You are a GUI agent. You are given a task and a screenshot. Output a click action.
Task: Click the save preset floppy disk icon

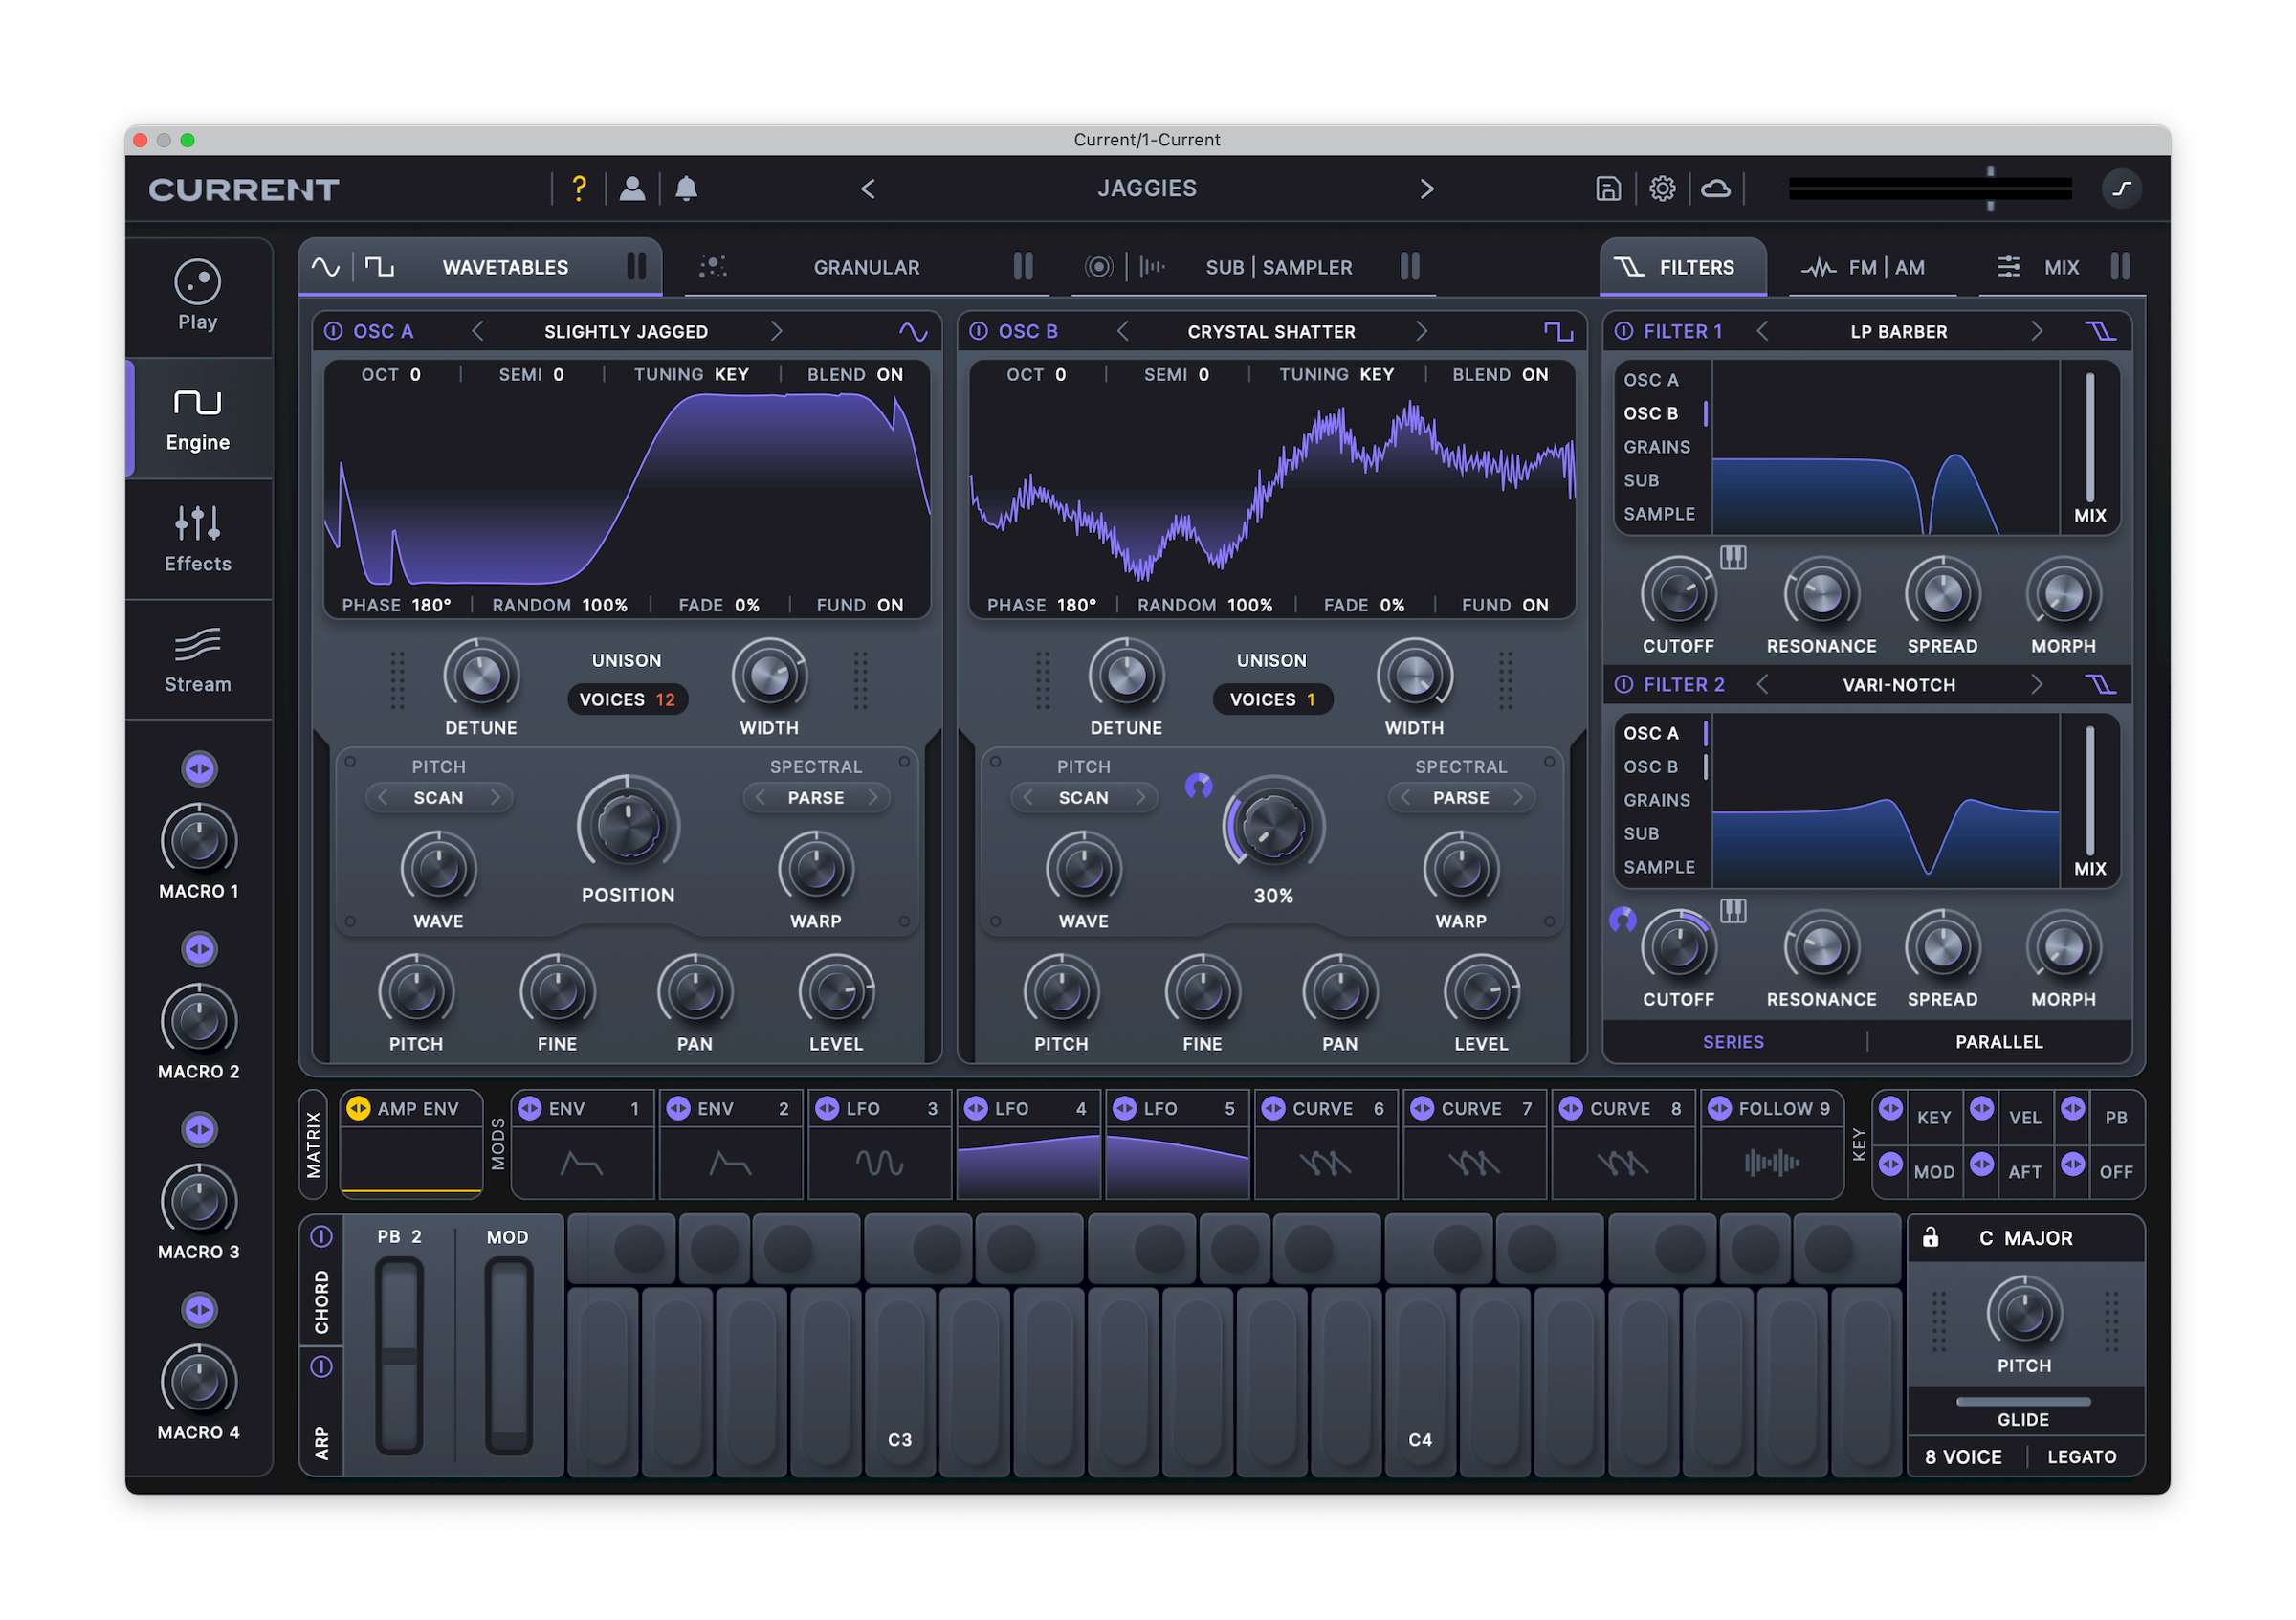1608,188
